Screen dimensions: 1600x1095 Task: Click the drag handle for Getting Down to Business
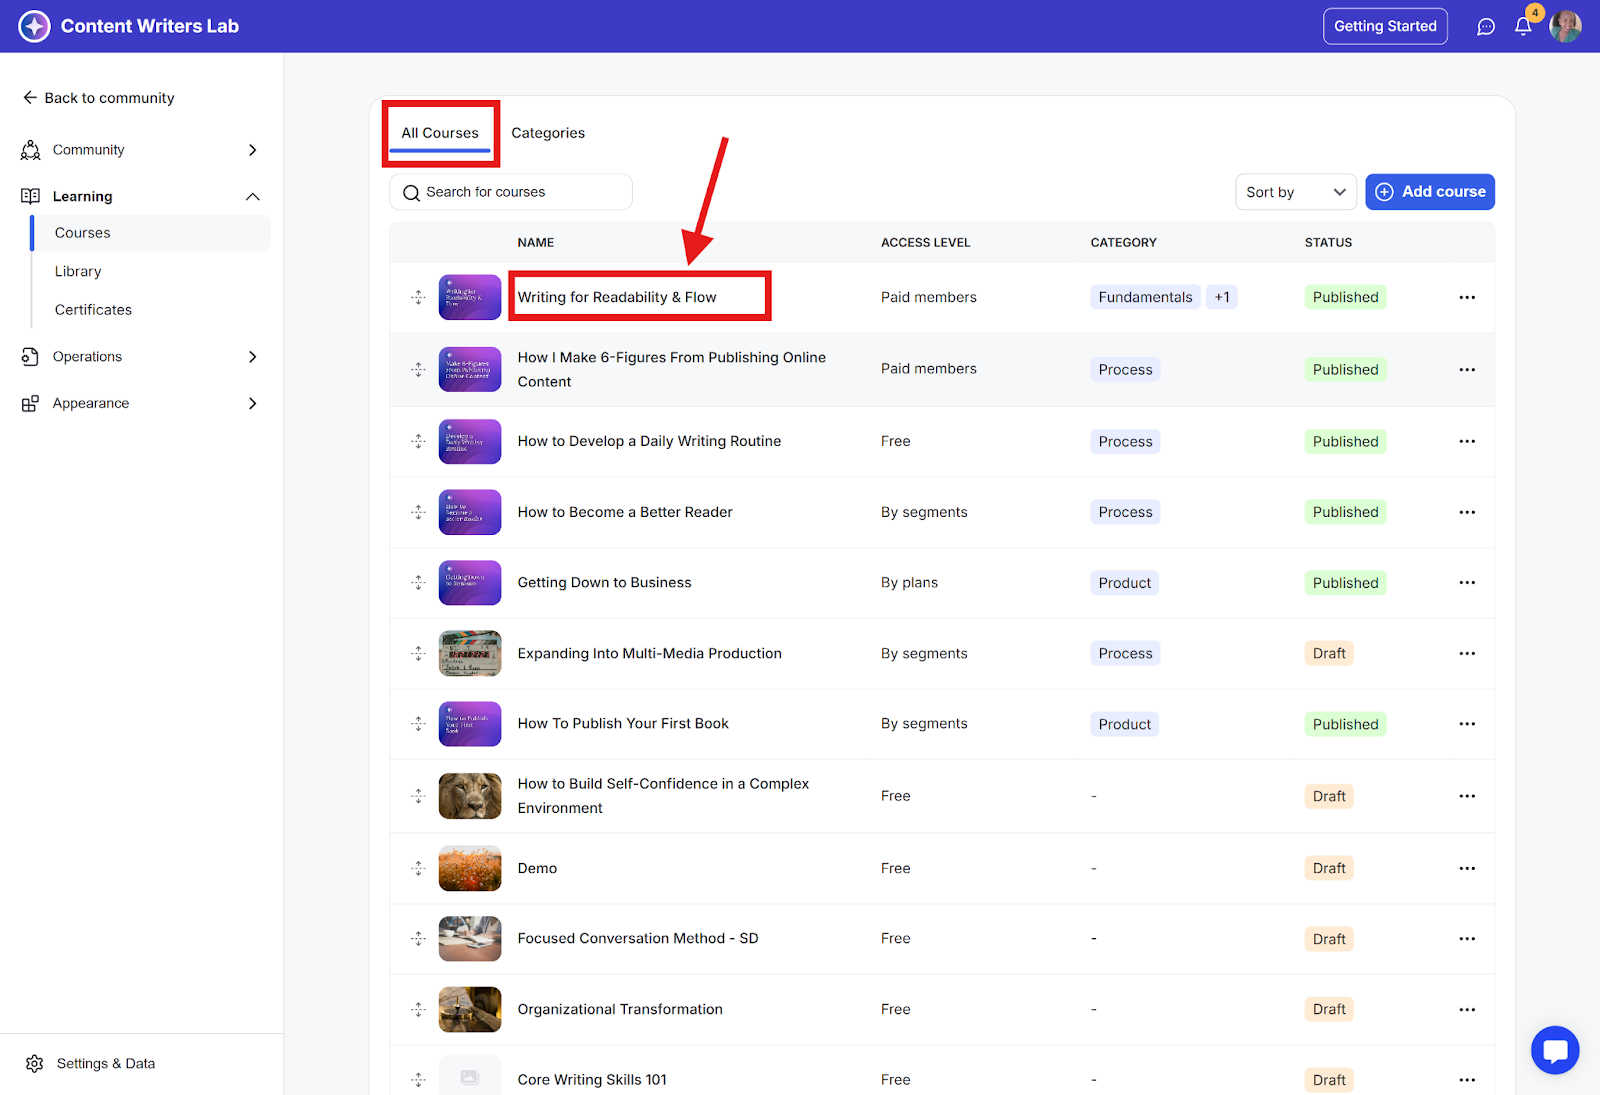(x=418, y=583)
